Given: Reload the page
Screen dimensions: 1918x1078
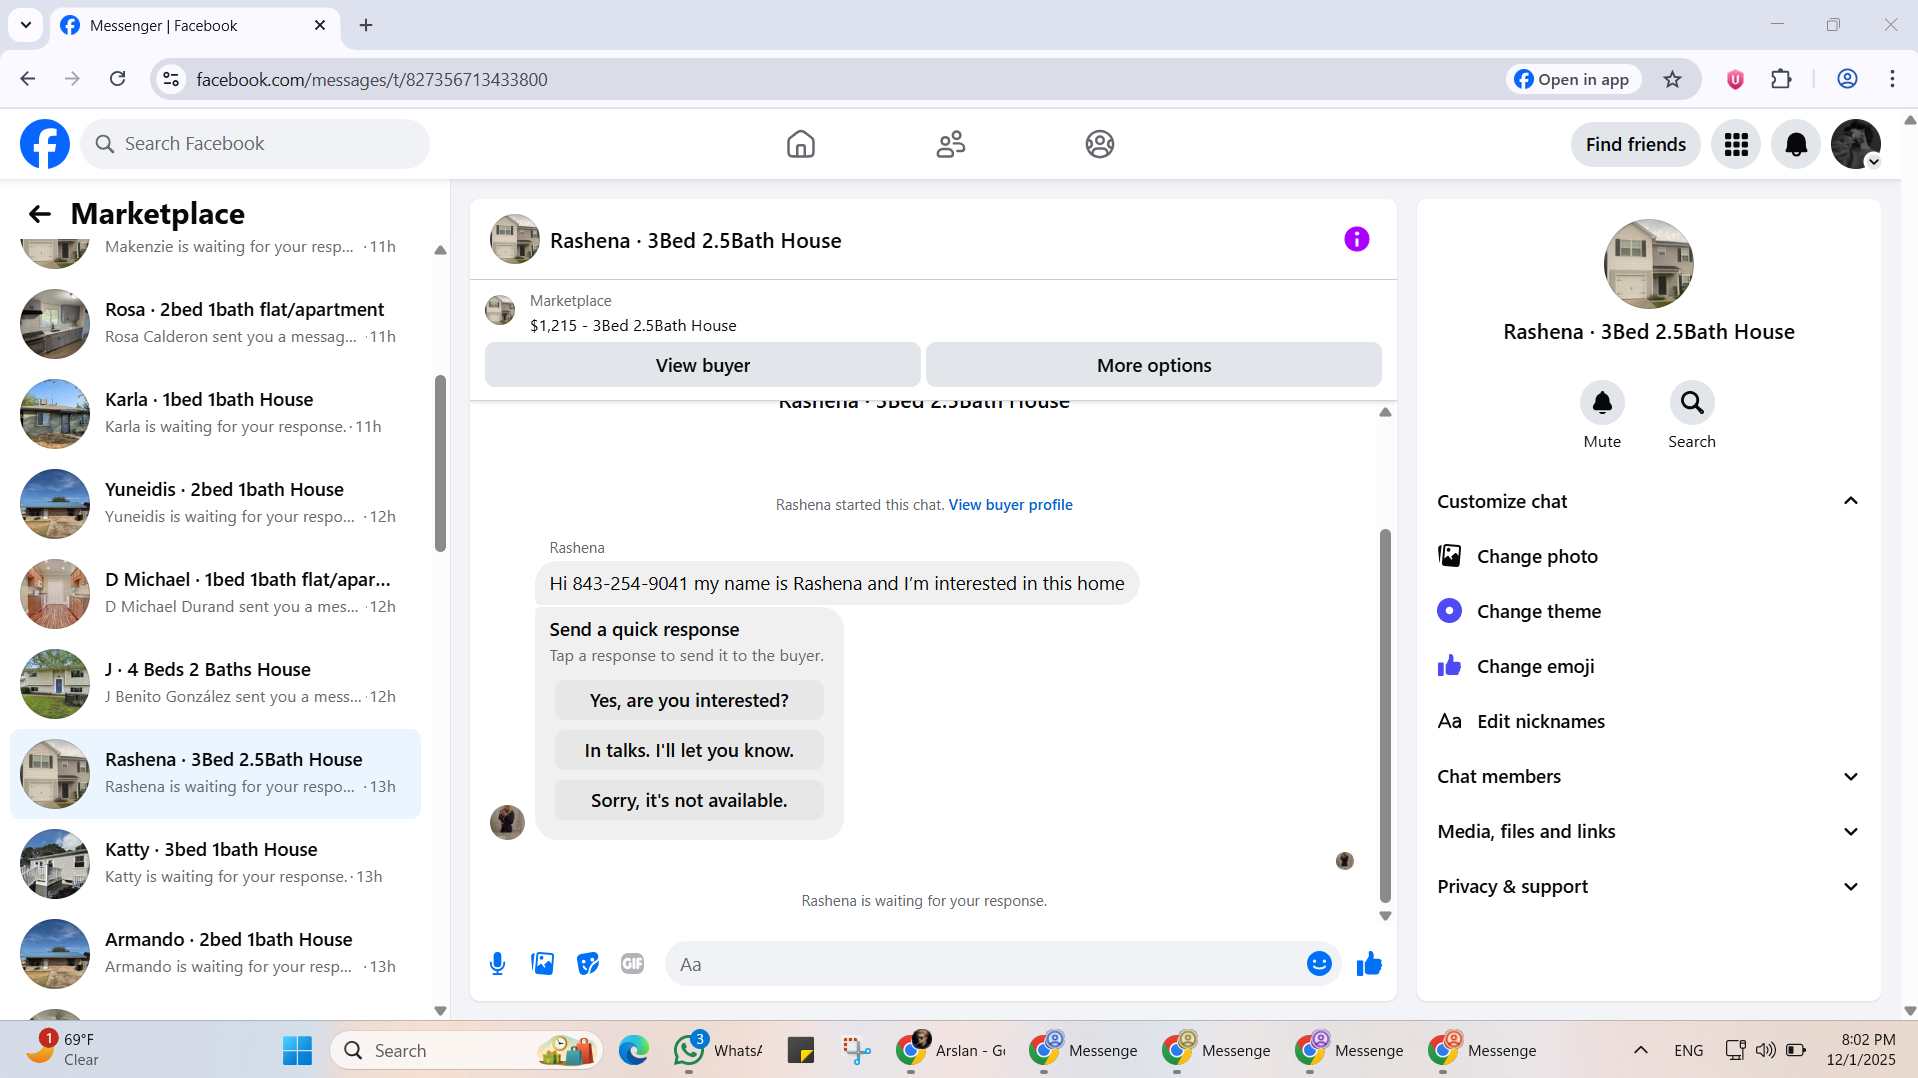Looking at the screenshot, I should [x=117, y=79].
